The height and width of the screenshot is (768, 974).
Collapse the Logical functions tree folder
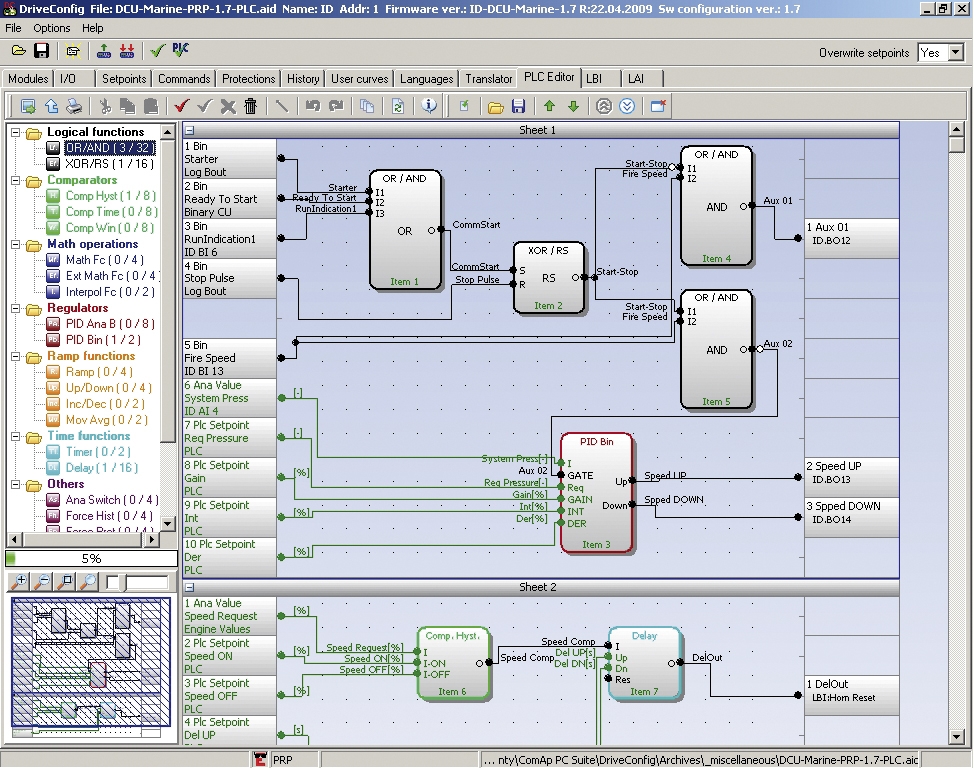(16, 132)
